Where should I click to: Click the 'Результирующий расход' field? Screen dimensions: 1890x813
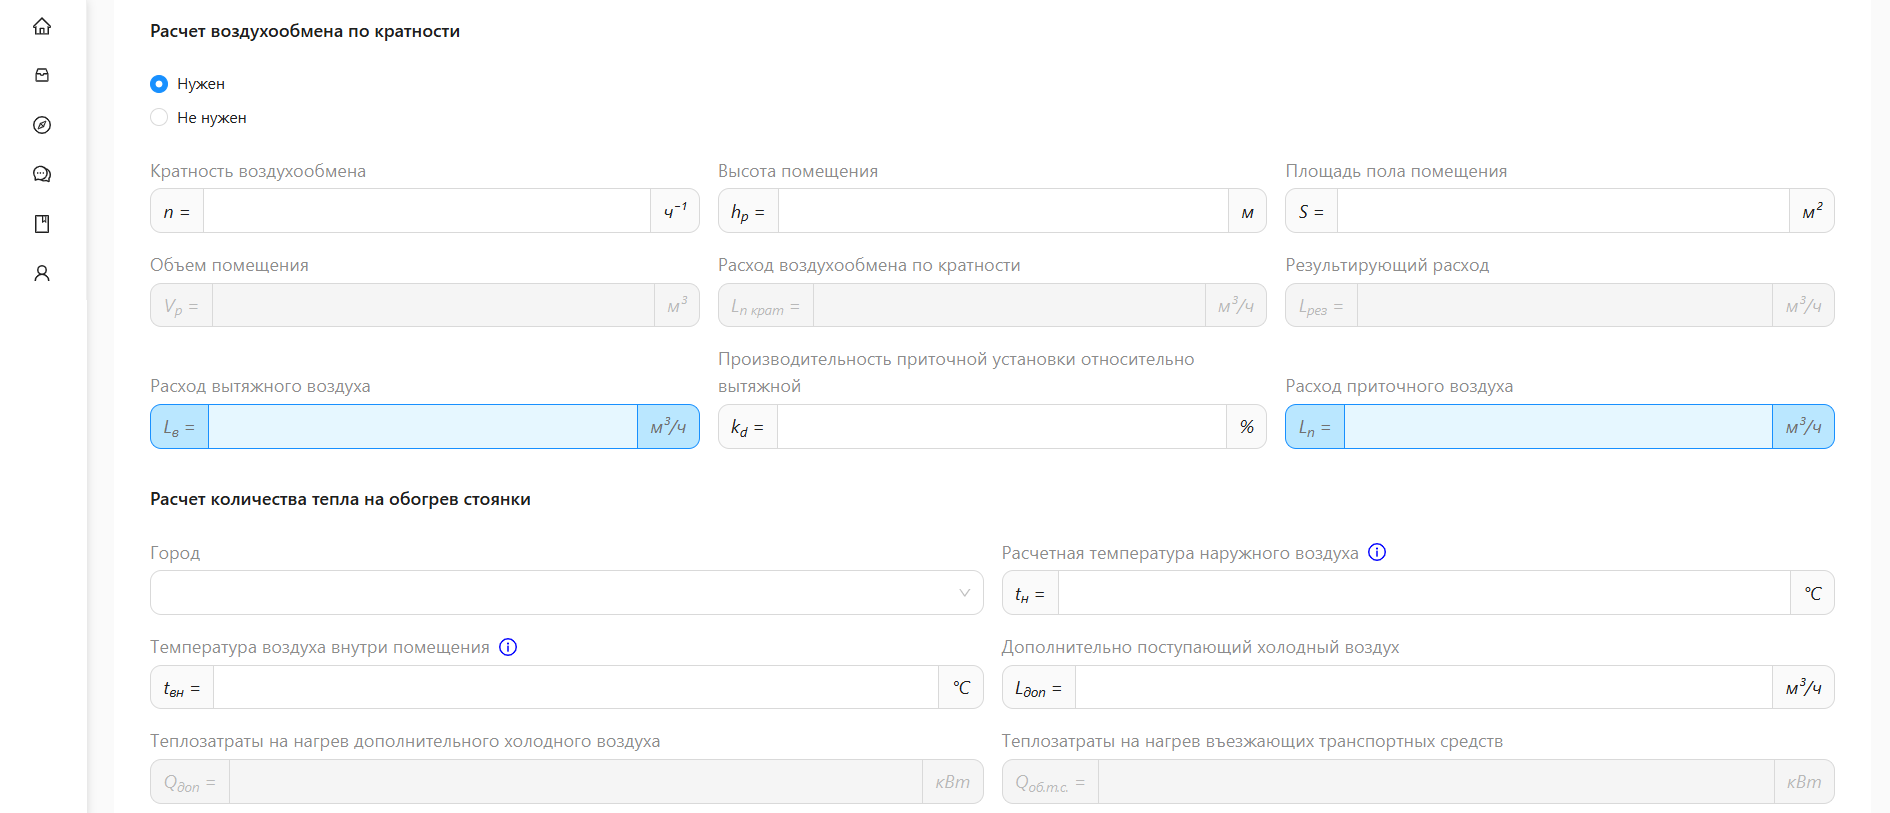(x=1565, y=305)
